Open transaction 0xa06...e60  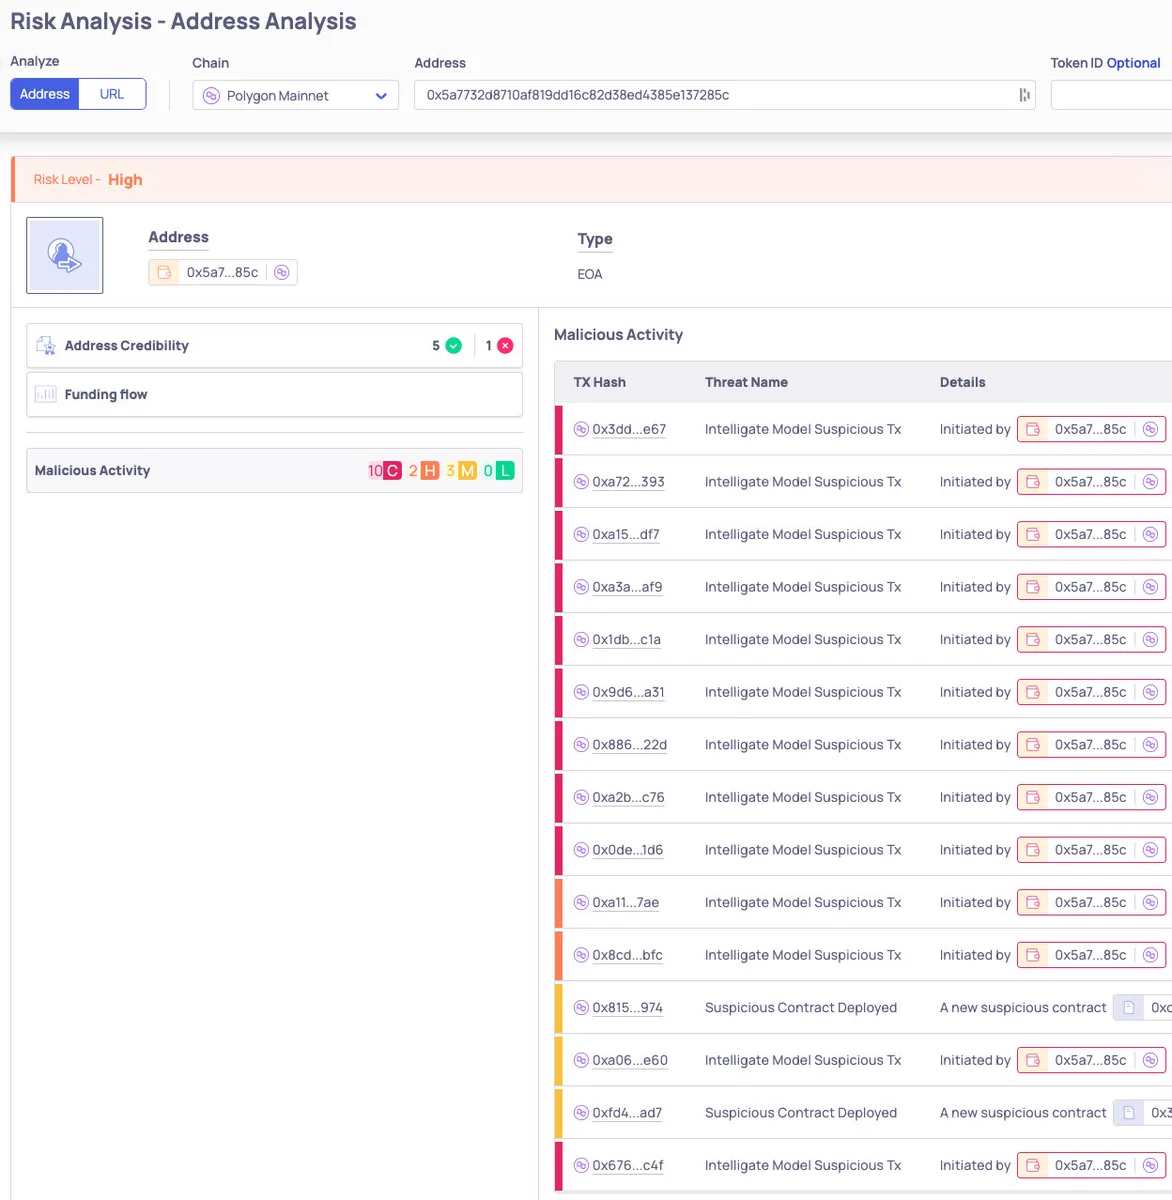(630, 1060)
